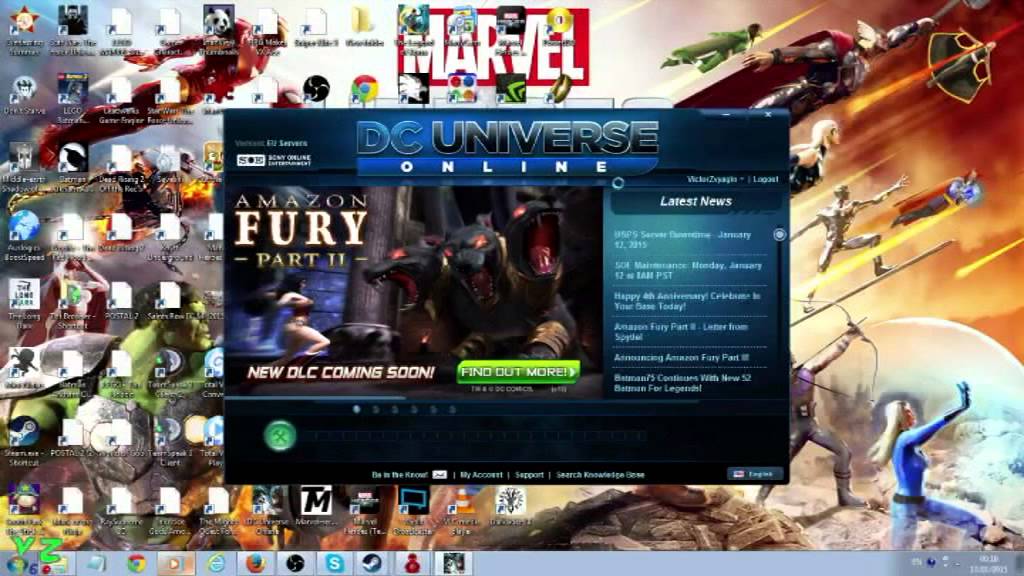Open the My Account link

click(x=481, y=475)
